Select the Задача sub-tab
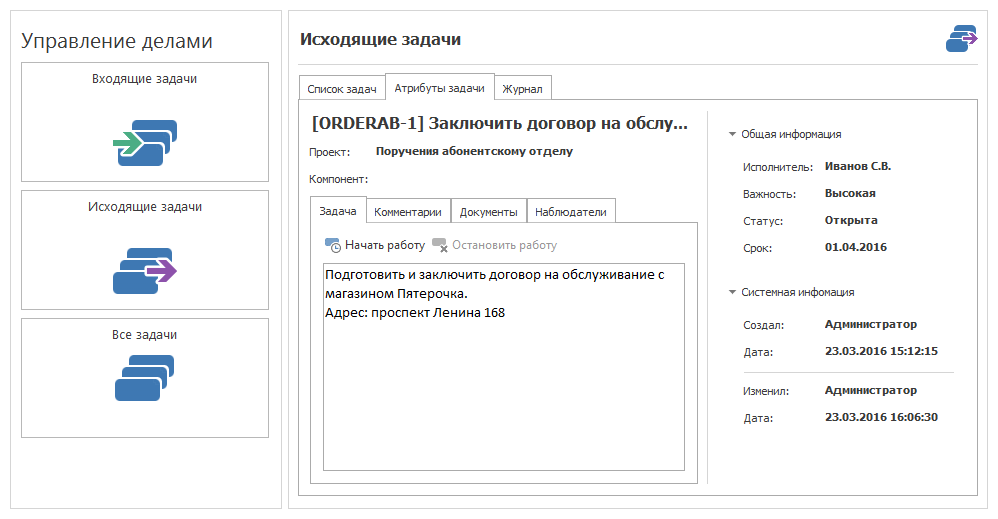The height and width of the screenshot is (519, 998). [x=338, y=210]
